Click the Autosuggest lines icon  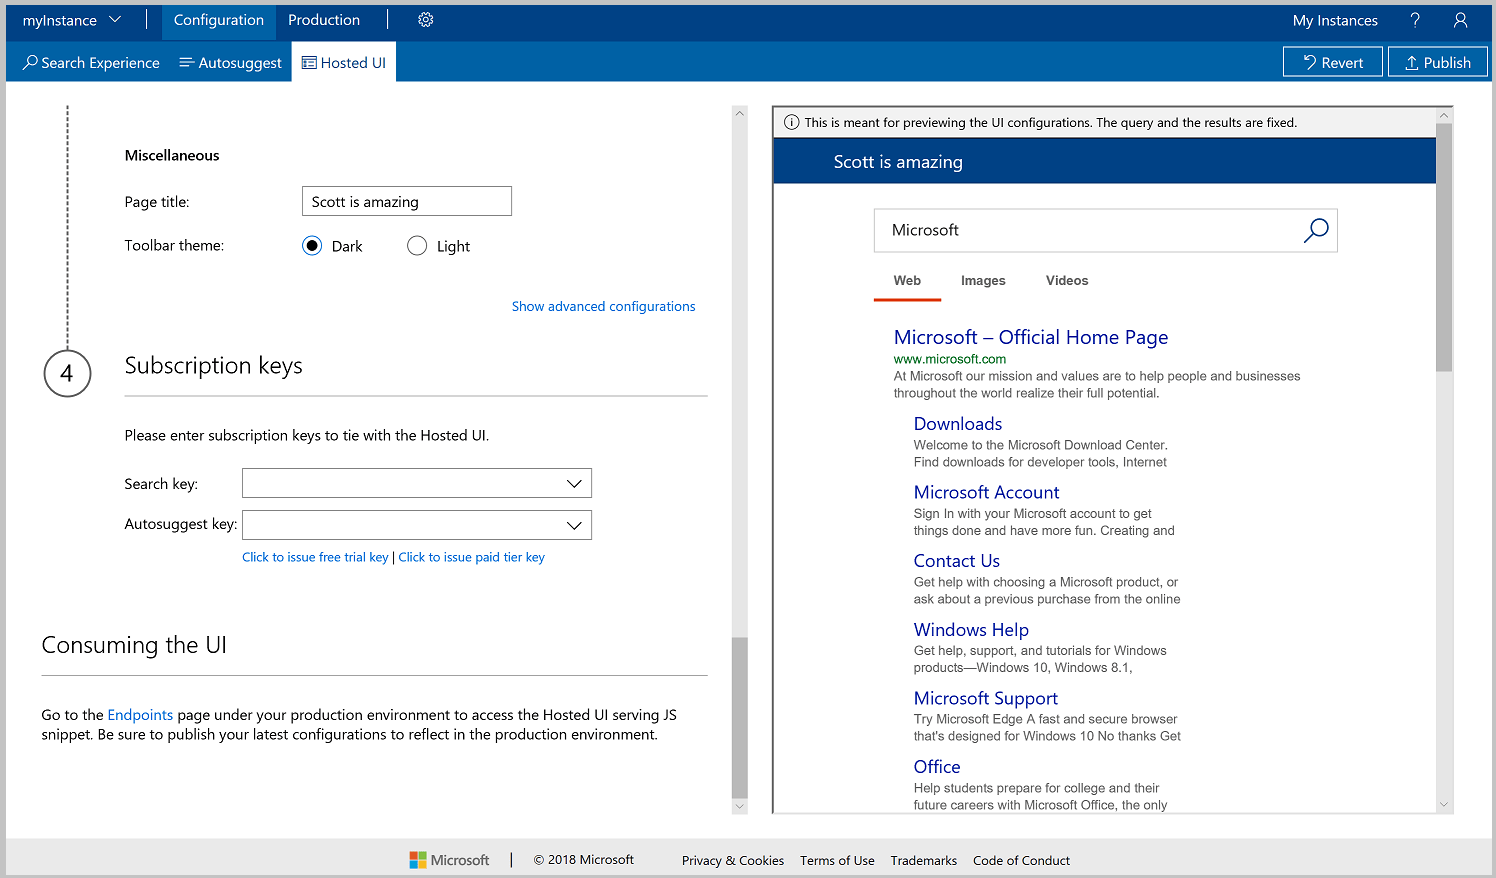[185, 62]
